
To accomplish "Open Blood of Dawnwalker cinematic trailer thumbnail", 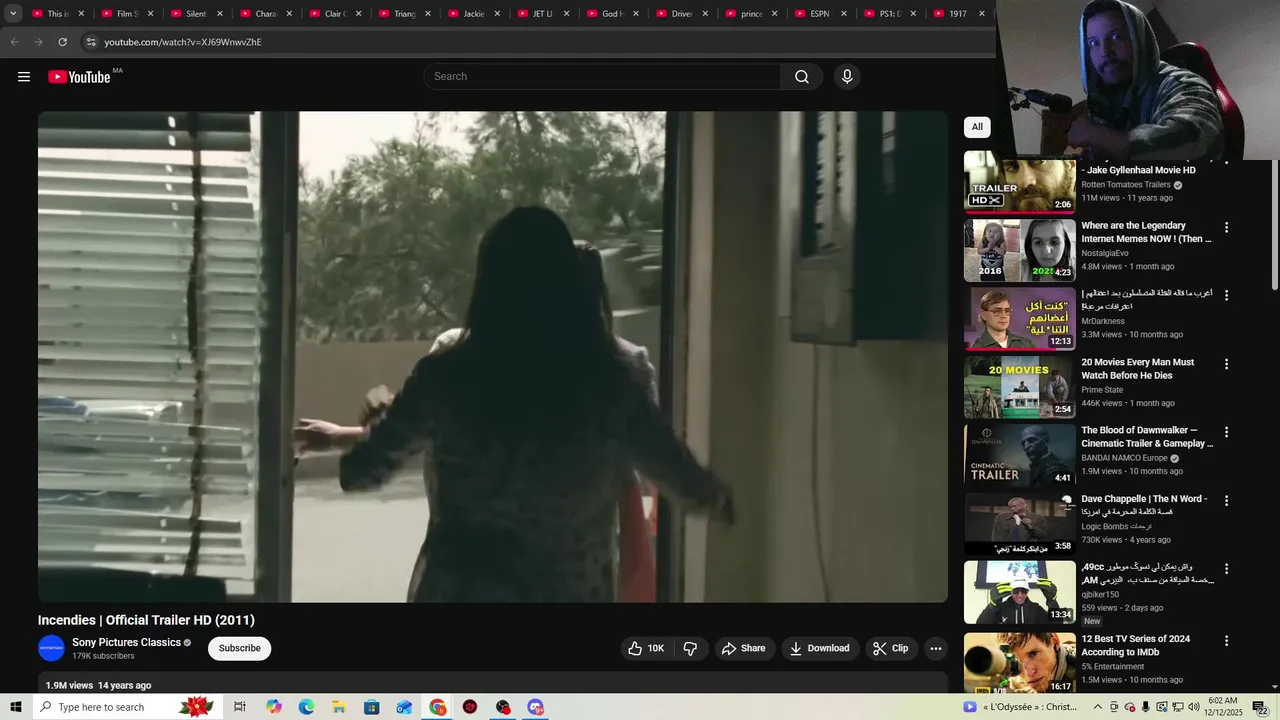I will pyautogui.click(x=1020, y=455).
